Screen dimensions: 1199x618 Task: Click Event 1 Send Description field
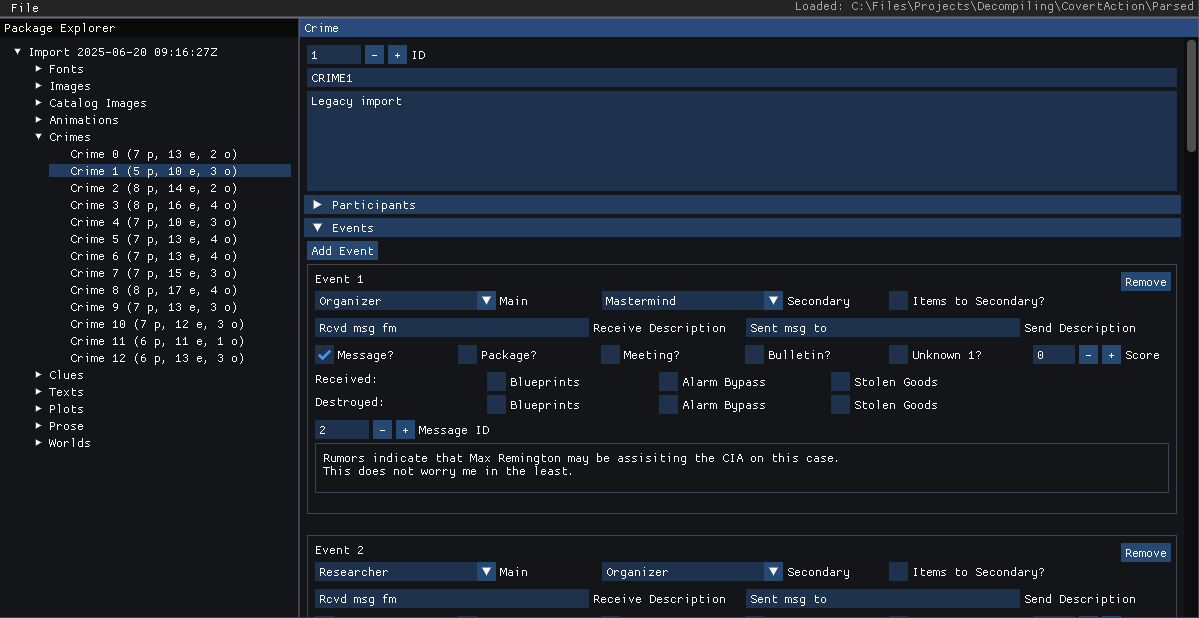[x=883, y=328]
